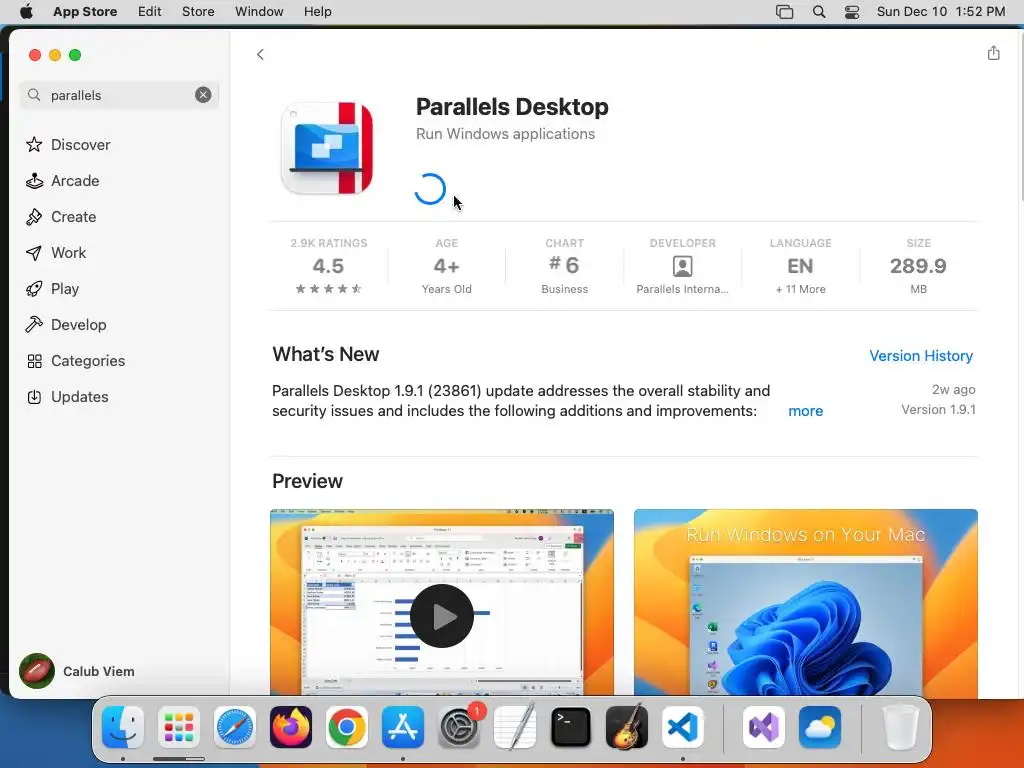Open the Run Windows on Your Mac screenshot
The image size is (1024, 768).
(x=806, y=602)
